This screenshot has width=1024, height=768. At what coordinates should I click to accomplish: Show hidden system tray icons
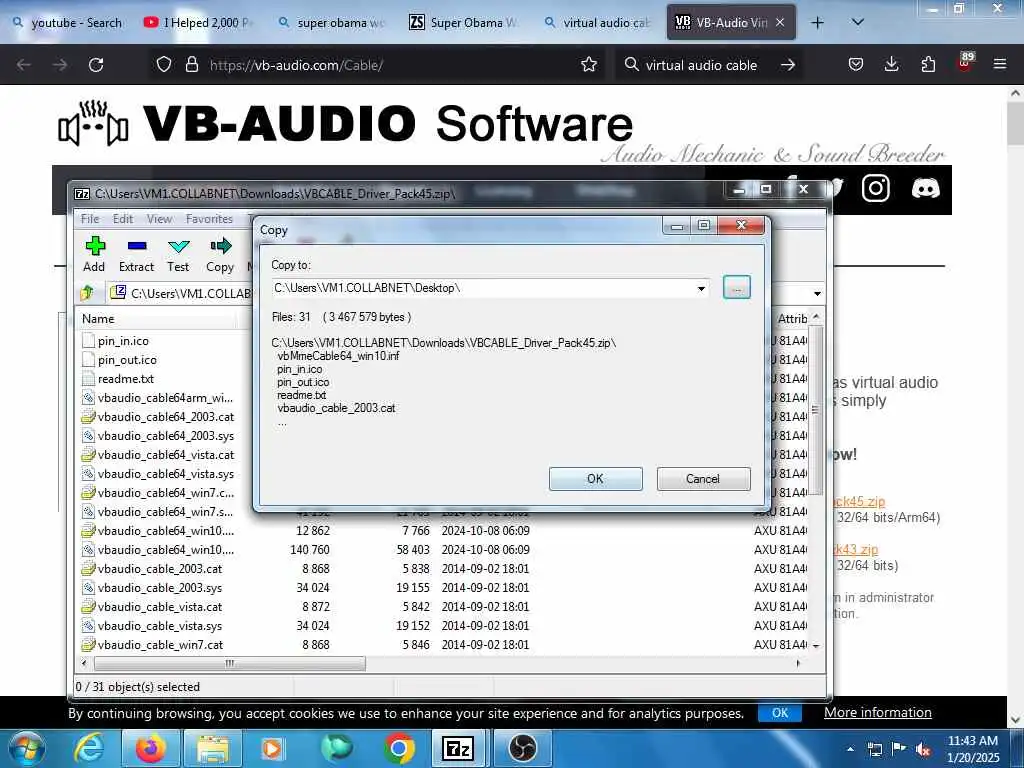point(850,750)
